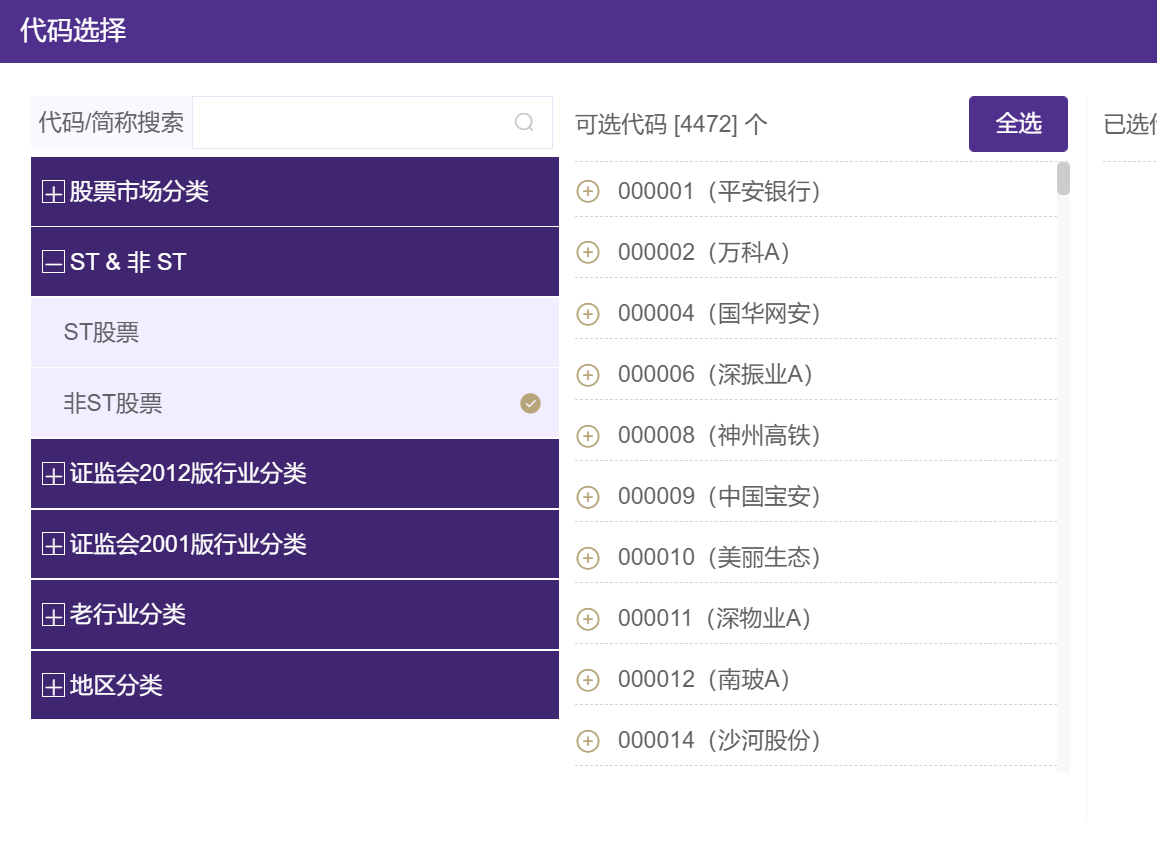Open the 老行业分类 group
1157x863 pixels.
53,615
